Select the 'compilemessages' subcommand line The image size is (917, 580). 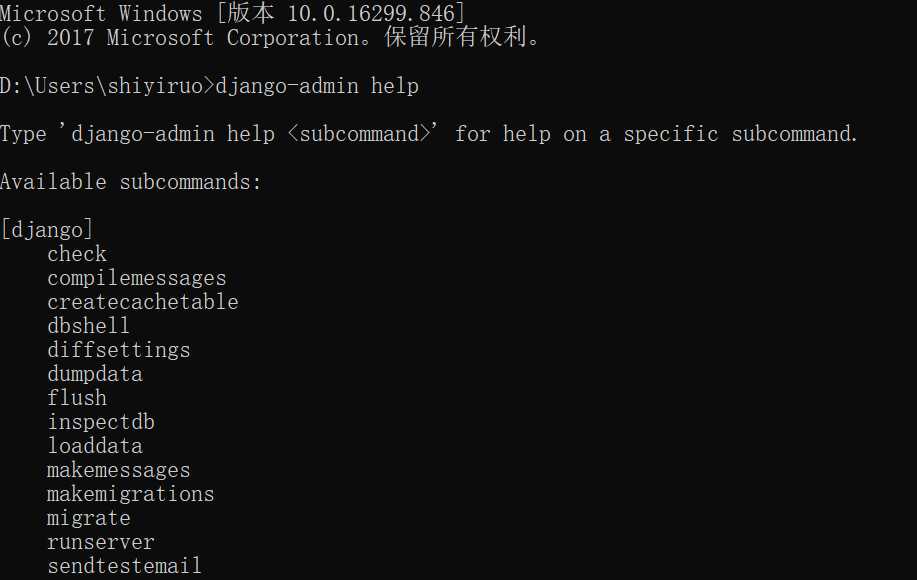coord(137,278)
